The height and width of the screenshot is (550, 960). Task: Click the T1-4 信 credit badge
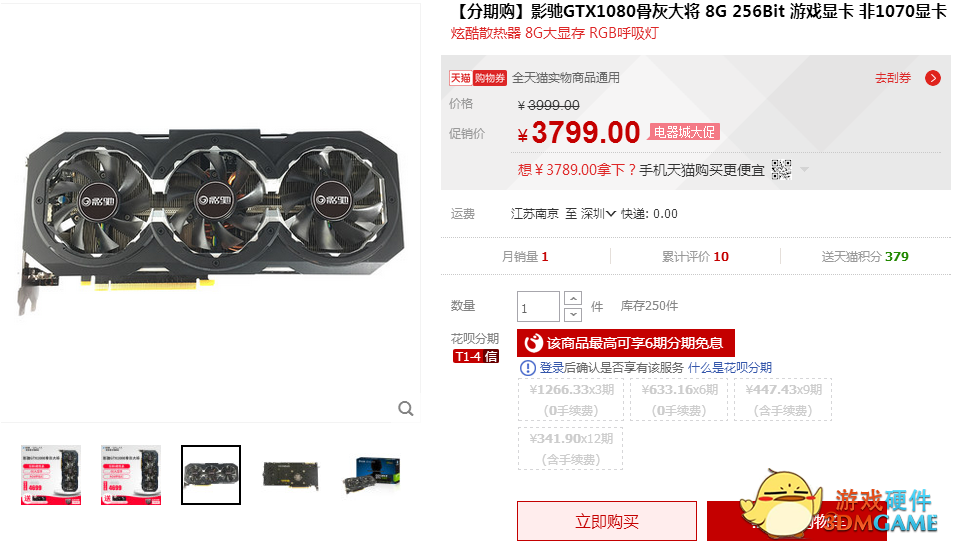coord(476,356)
